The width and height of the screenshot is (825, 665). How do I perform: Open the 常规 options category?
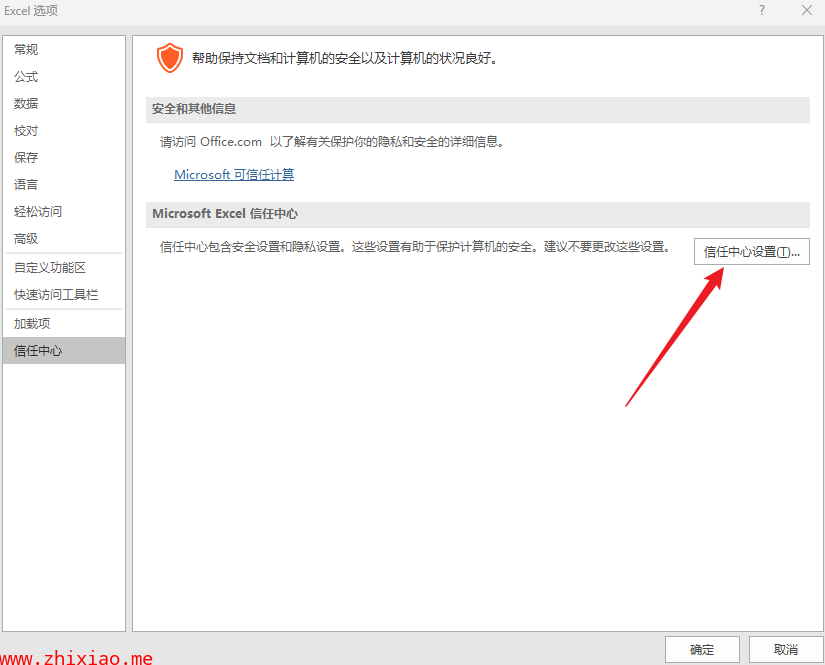(64, 49)
